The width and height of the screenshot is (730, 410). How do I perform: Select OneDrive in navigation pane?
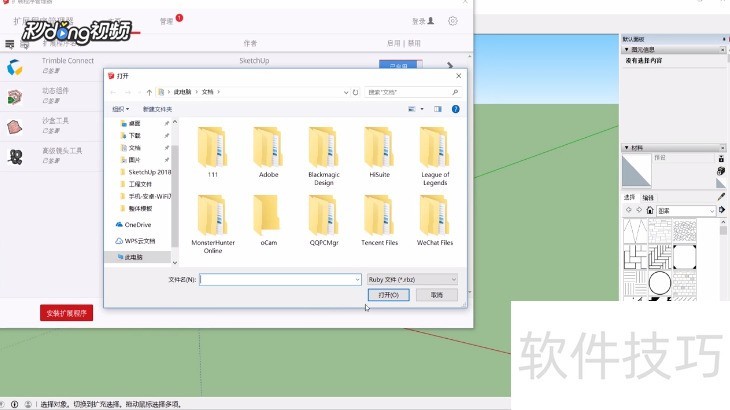(x=137, y=225)
